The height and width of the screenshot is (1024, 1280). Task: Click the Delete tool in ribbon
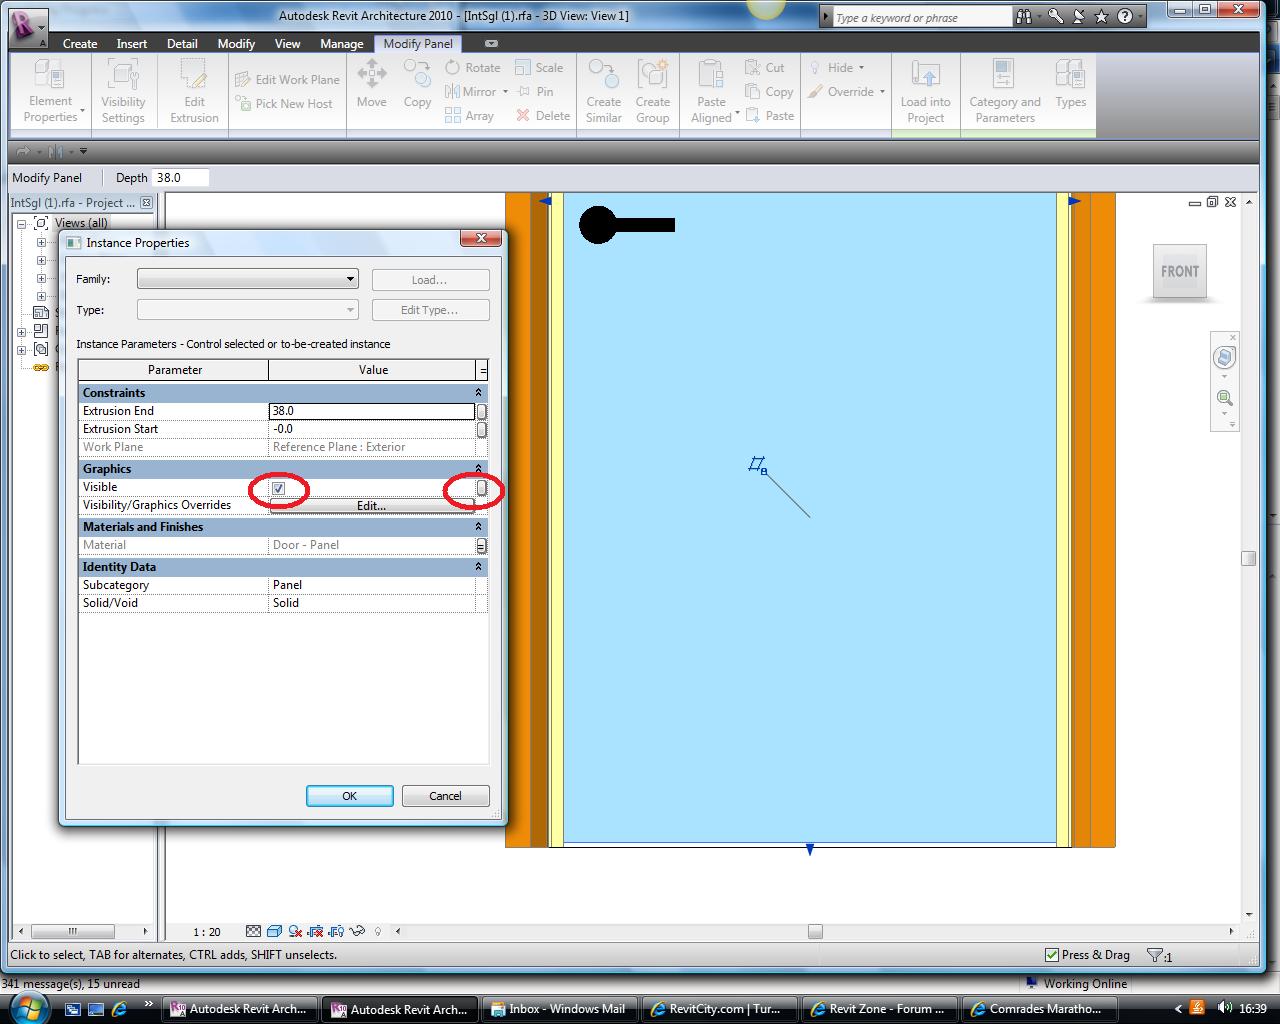pyautogui.click(x=543, y=116)
